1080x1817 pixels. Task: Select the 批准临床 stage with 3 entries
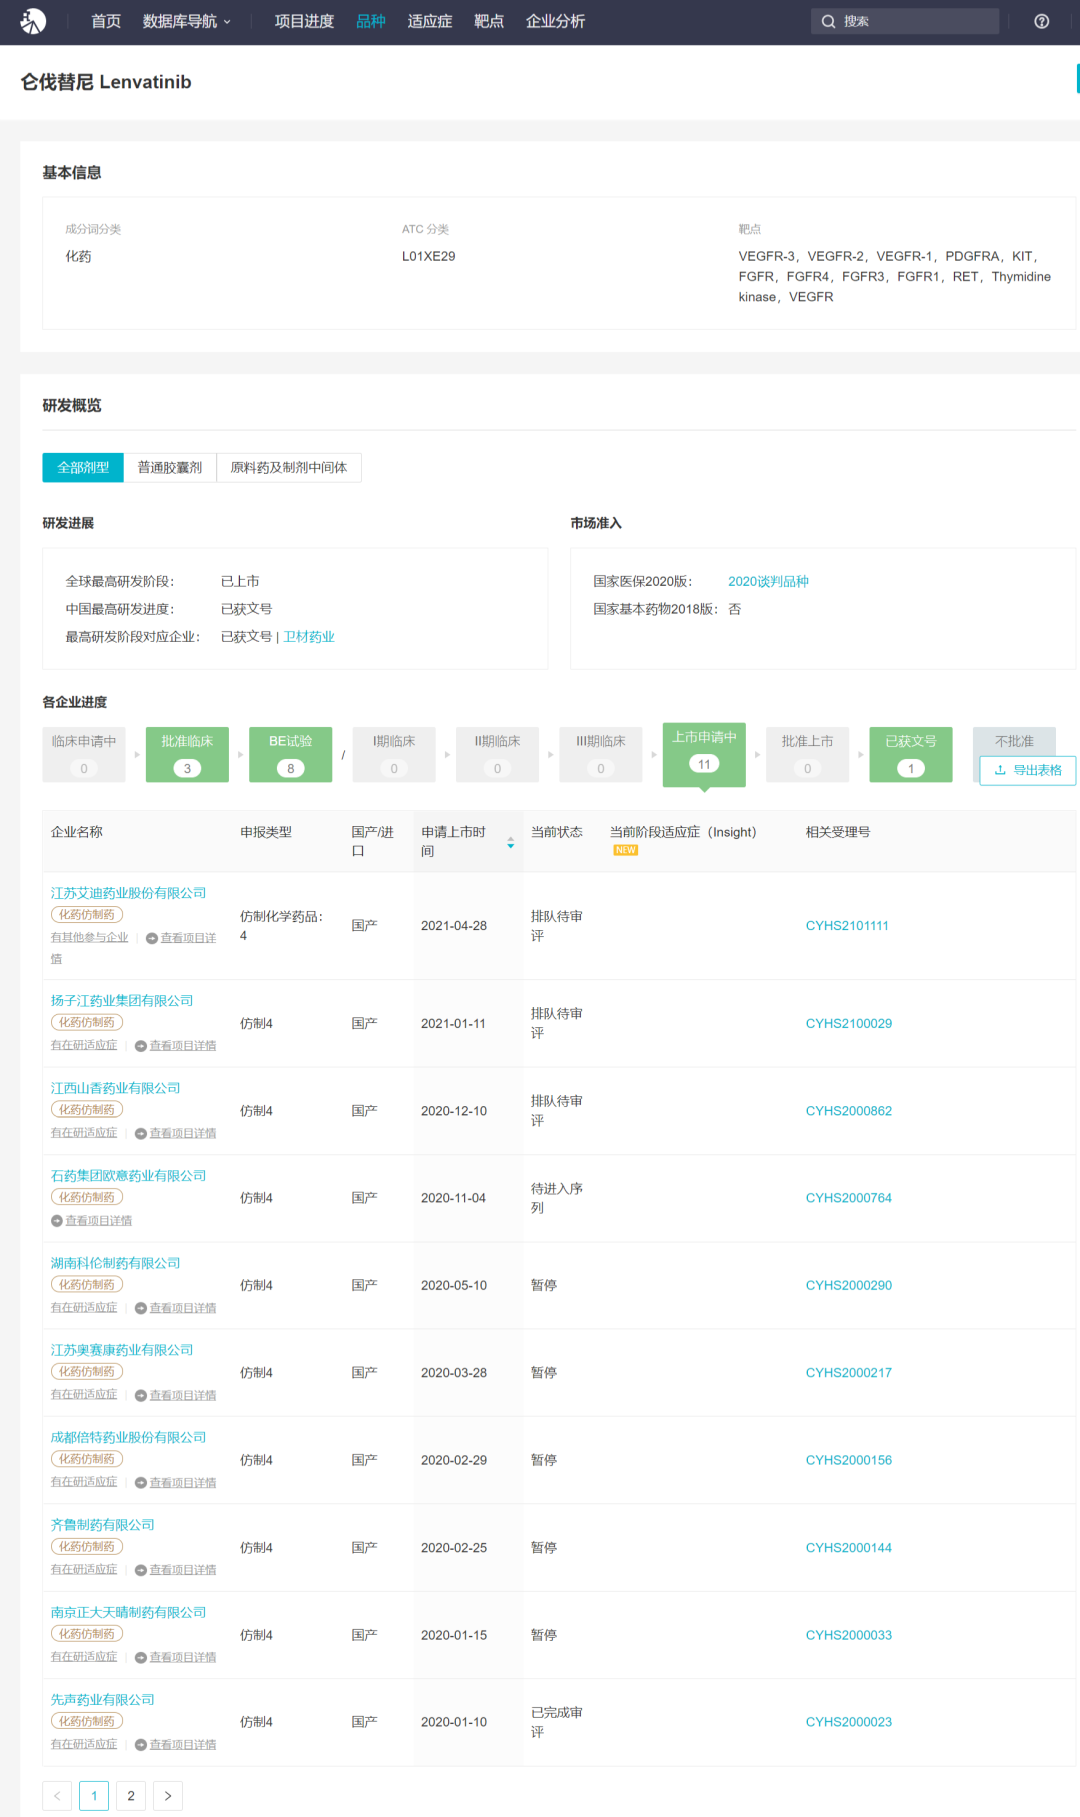tap(187, 754)
